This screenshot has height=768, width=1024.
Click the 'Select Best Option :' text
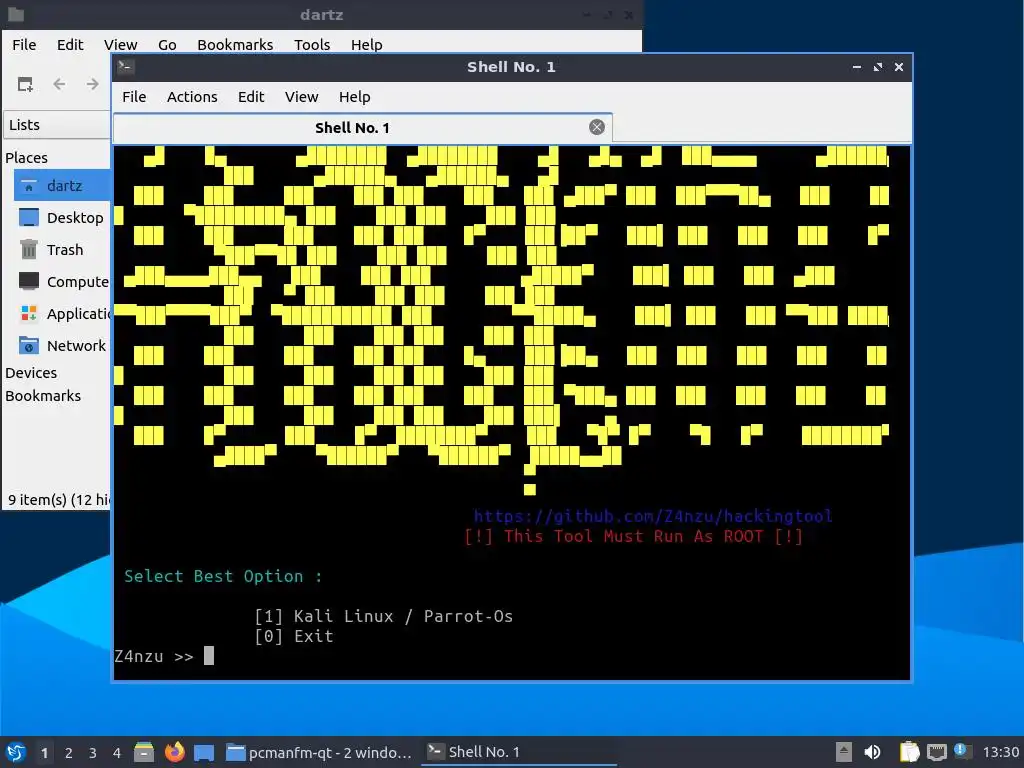(223, 577)
